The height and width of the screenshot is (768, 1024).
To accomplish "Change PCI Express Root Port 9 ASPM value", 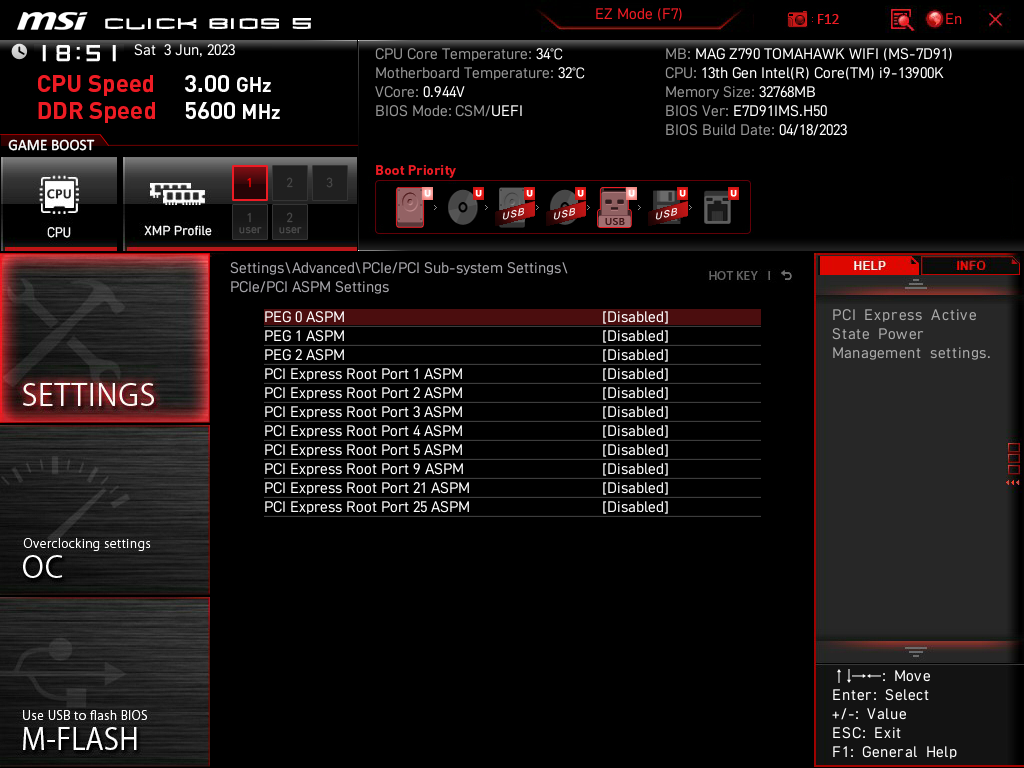I will point(635,468).
